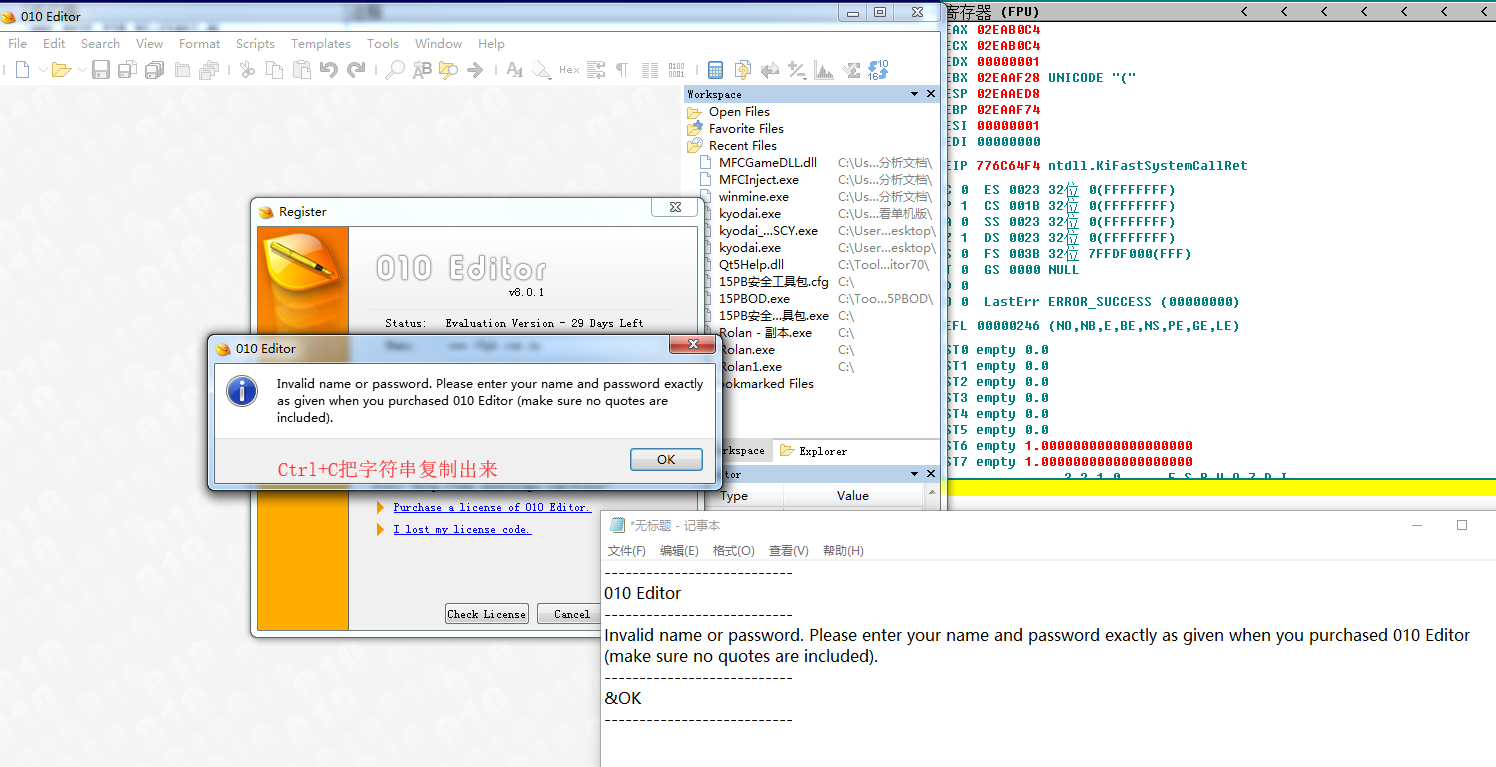Click the Close File toolbar icon

coord(182,70)
